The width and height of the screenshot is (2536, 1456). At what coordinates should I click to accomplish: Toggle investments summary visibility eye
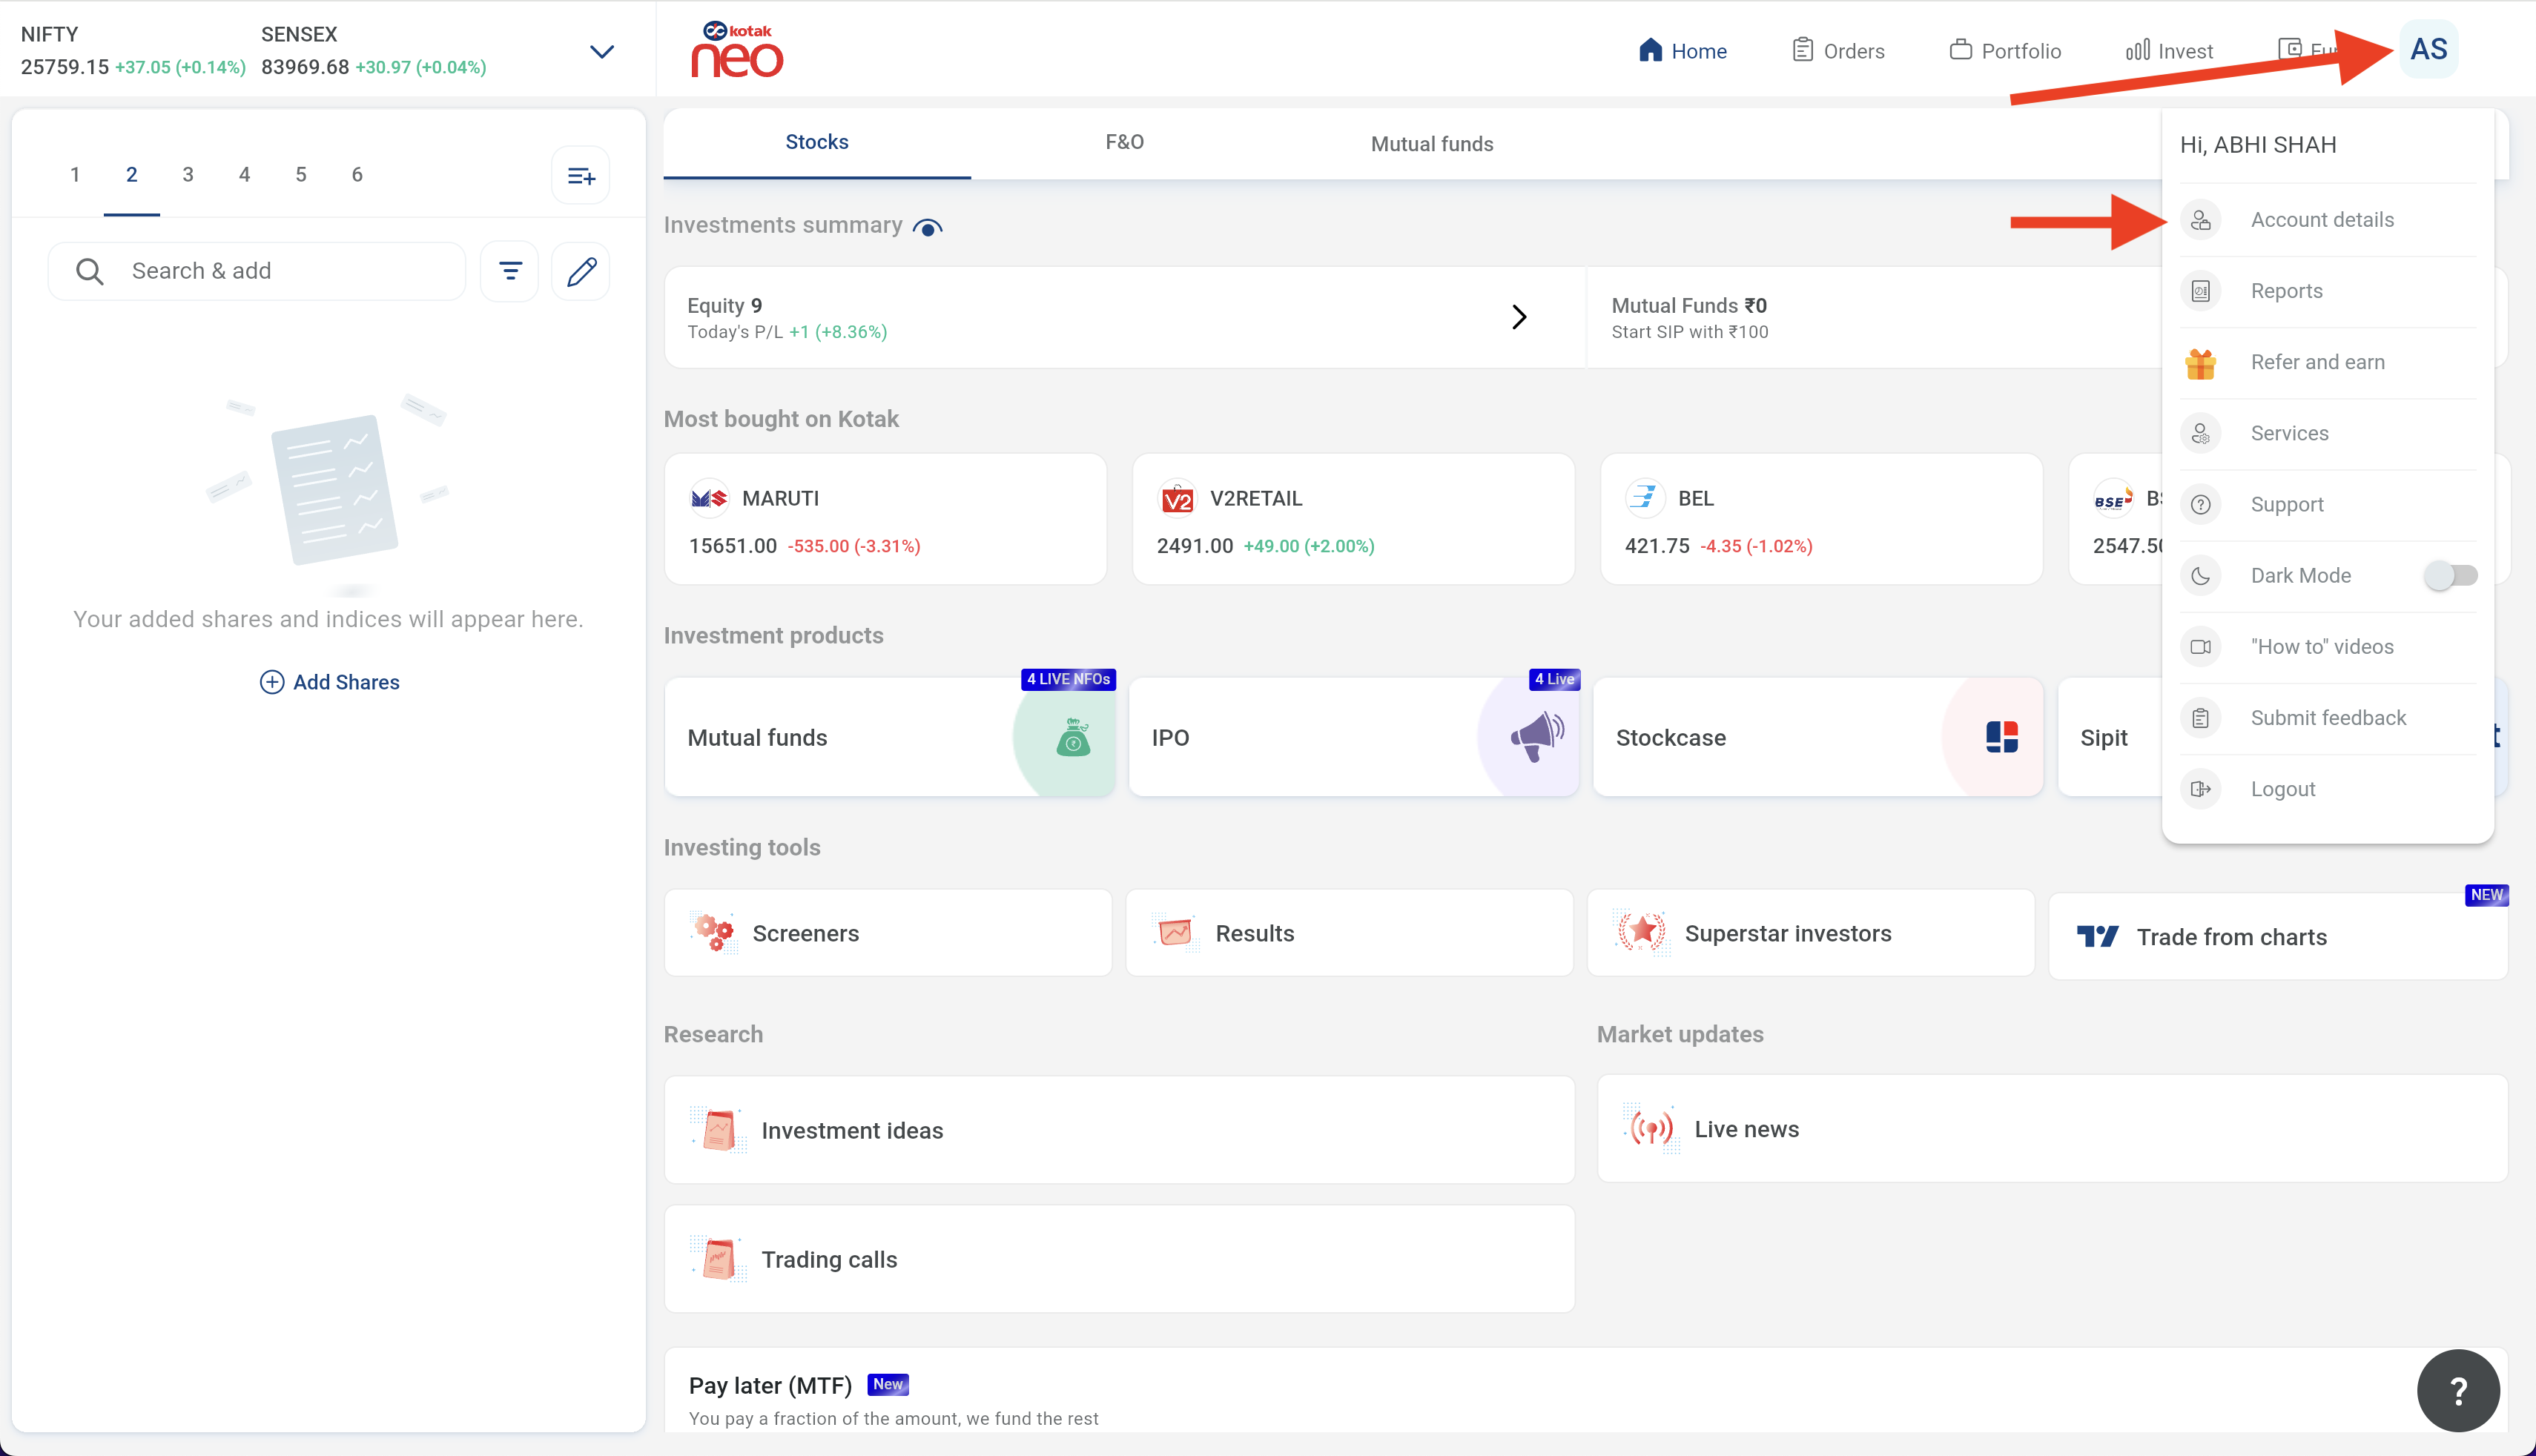(927, 228)
